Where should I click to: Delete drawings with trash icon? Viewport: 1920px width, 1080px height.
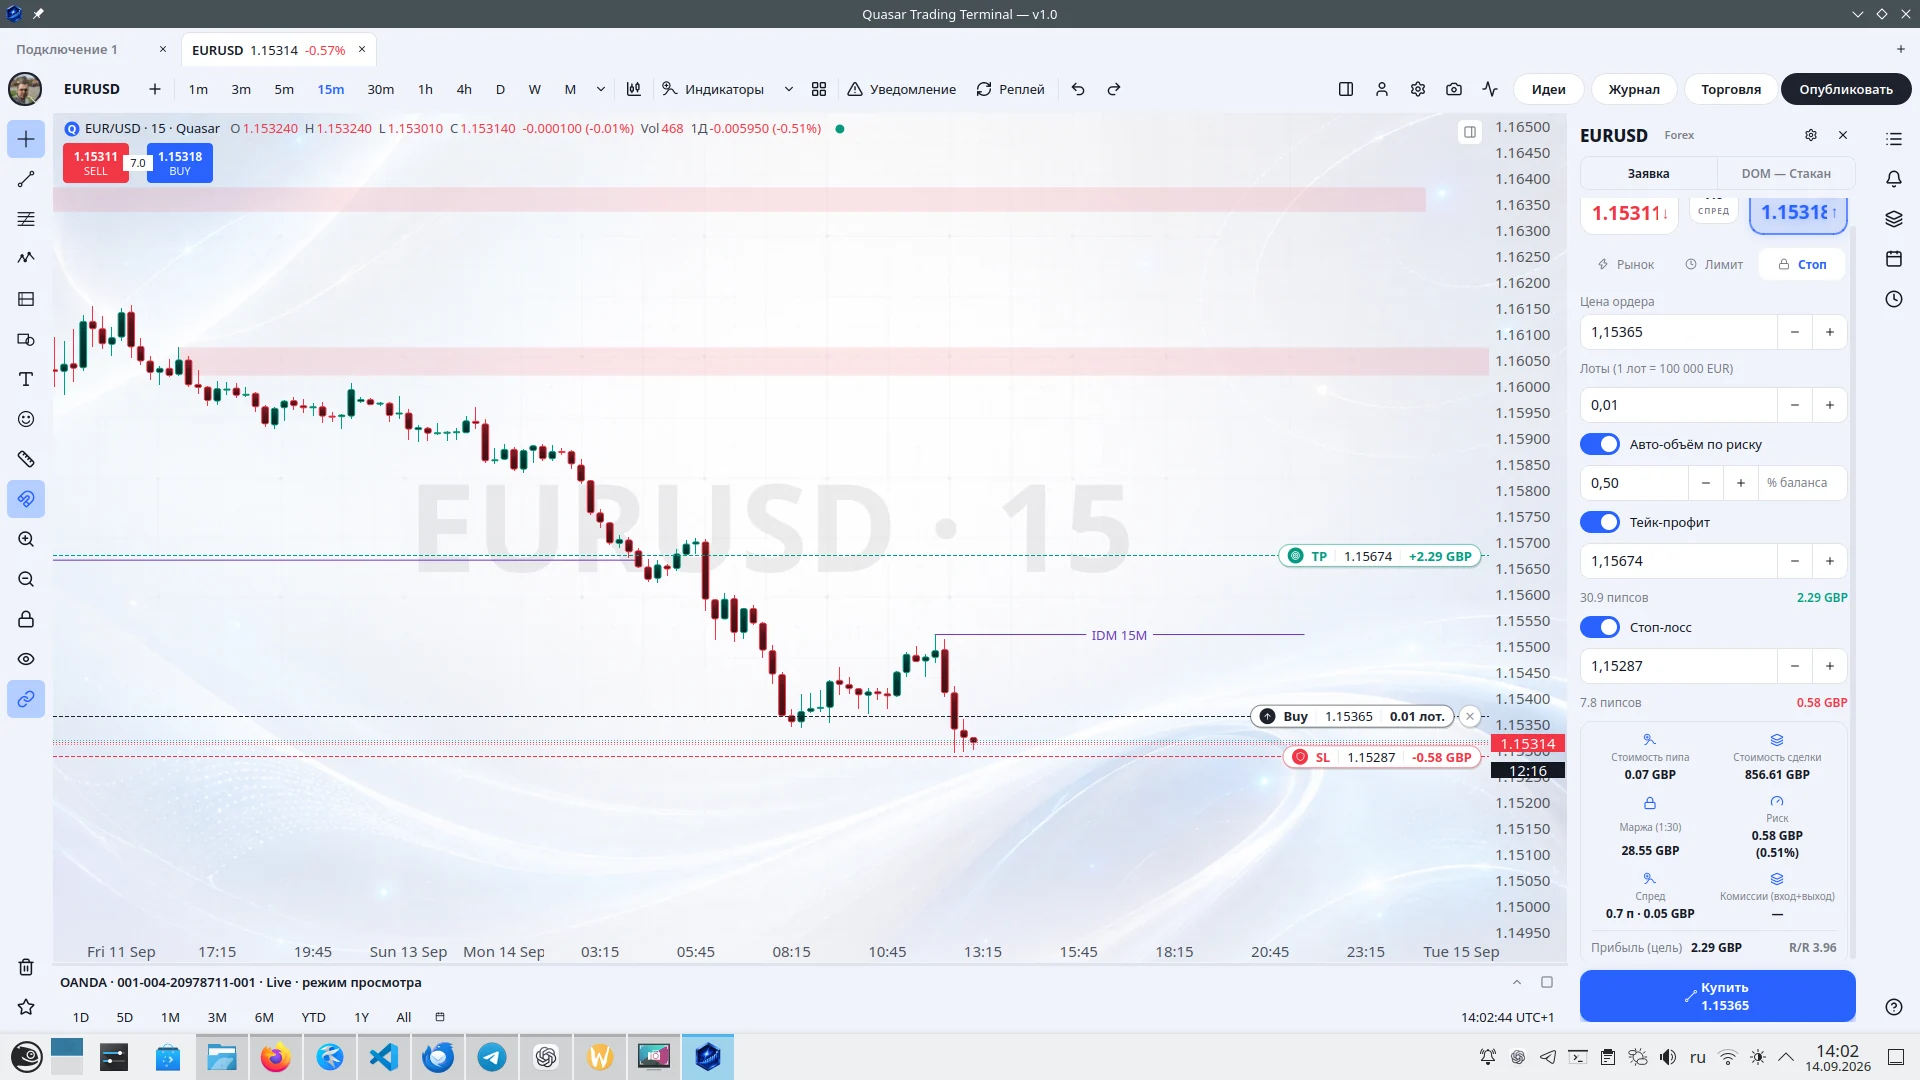pos(26,967)
